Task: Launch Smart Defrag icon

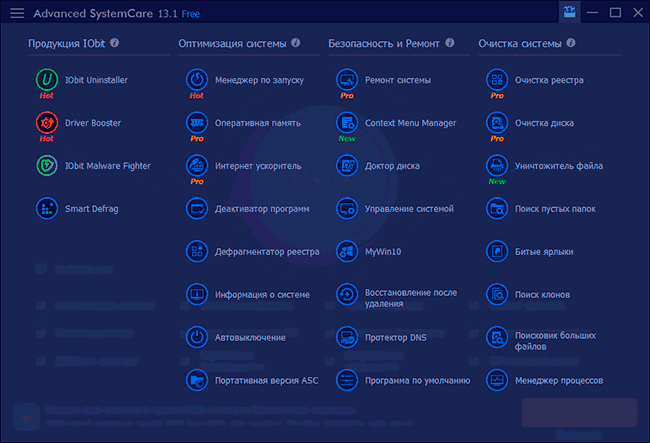Action: point(47,208)
